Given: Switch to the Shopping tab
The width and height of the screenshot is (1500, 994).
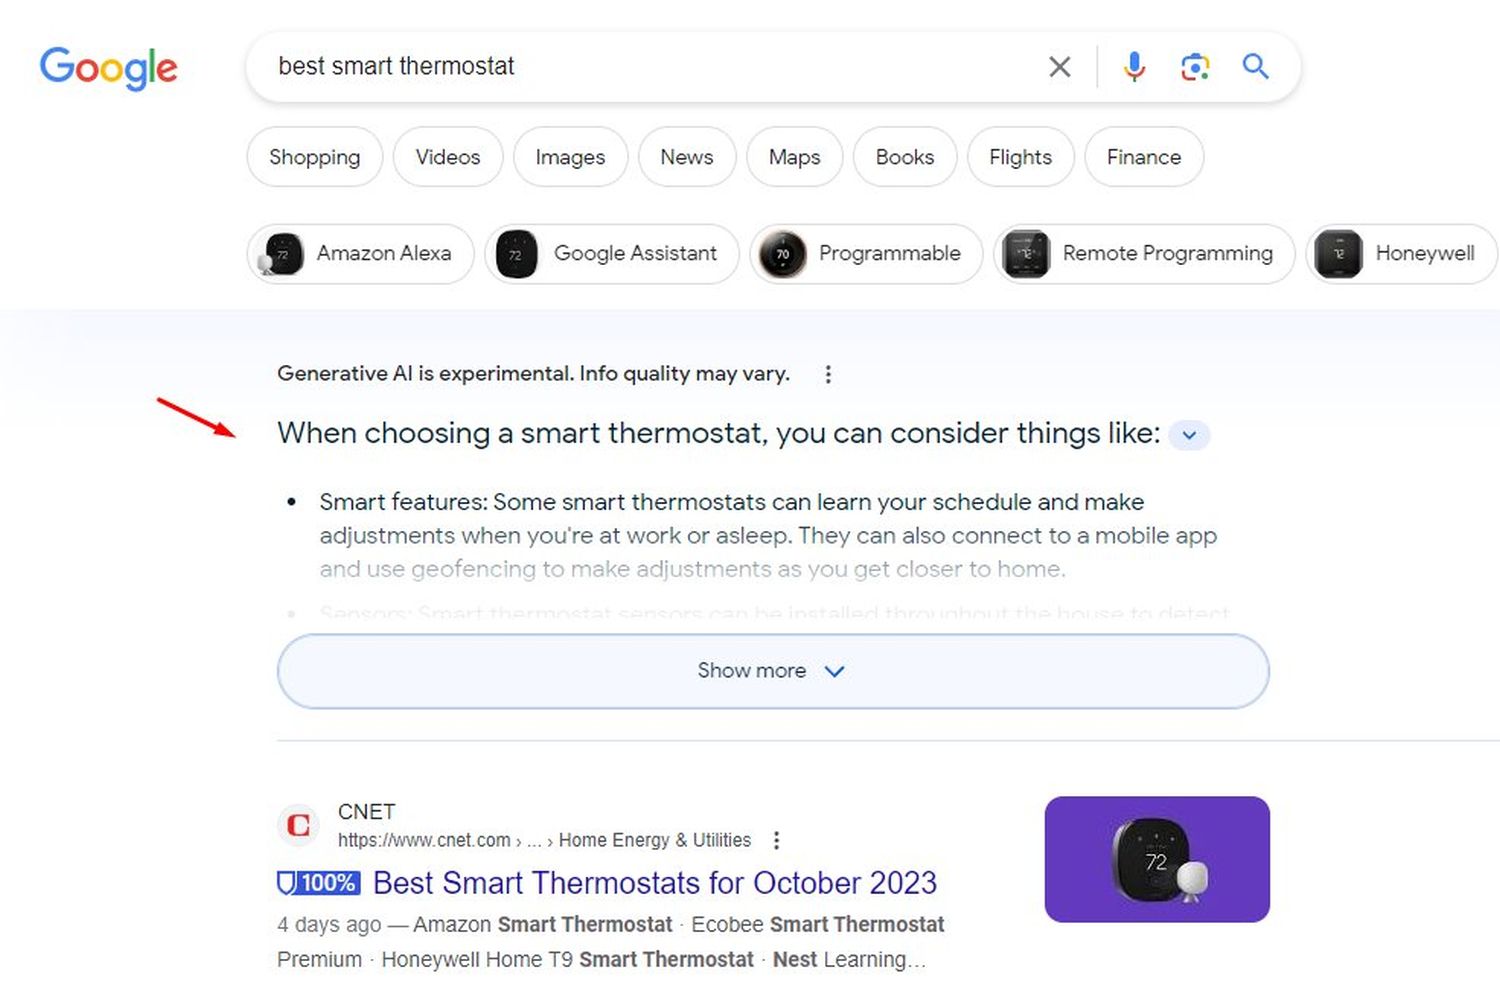Looking at the screenshot, I should click(x=314, y=157).
